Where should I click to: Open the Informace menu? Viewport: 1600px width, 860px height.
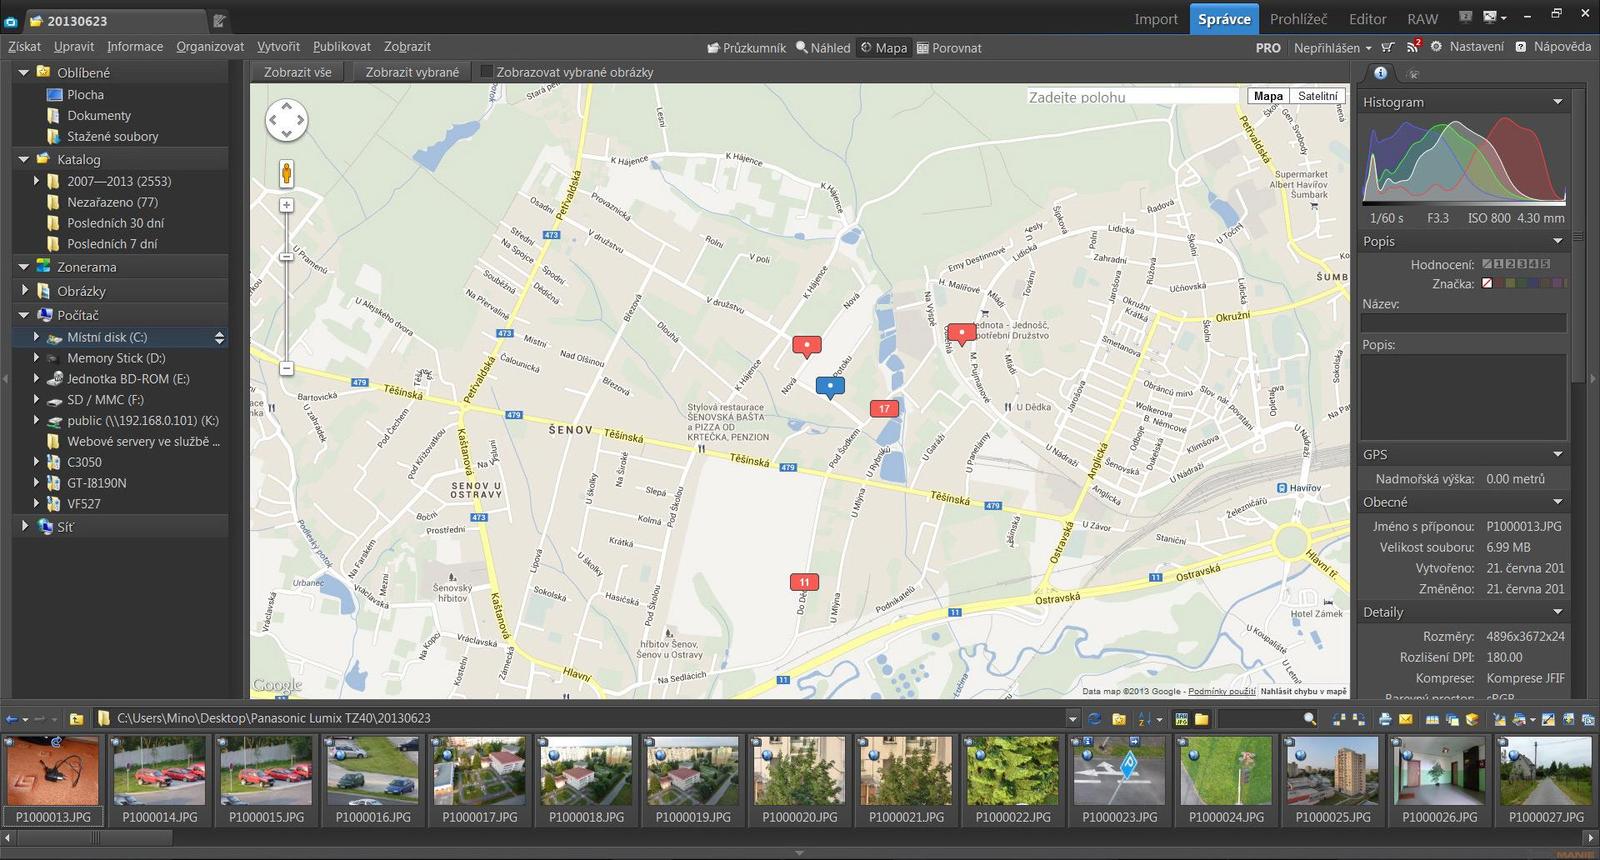point(135,46)
